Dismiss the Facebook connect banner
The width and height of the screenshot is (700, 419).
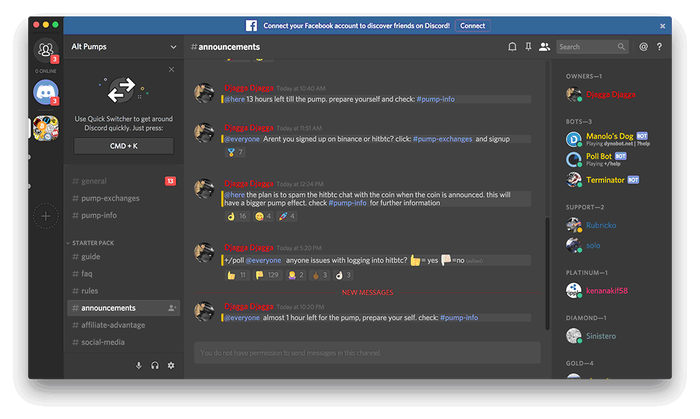[662, 26]
